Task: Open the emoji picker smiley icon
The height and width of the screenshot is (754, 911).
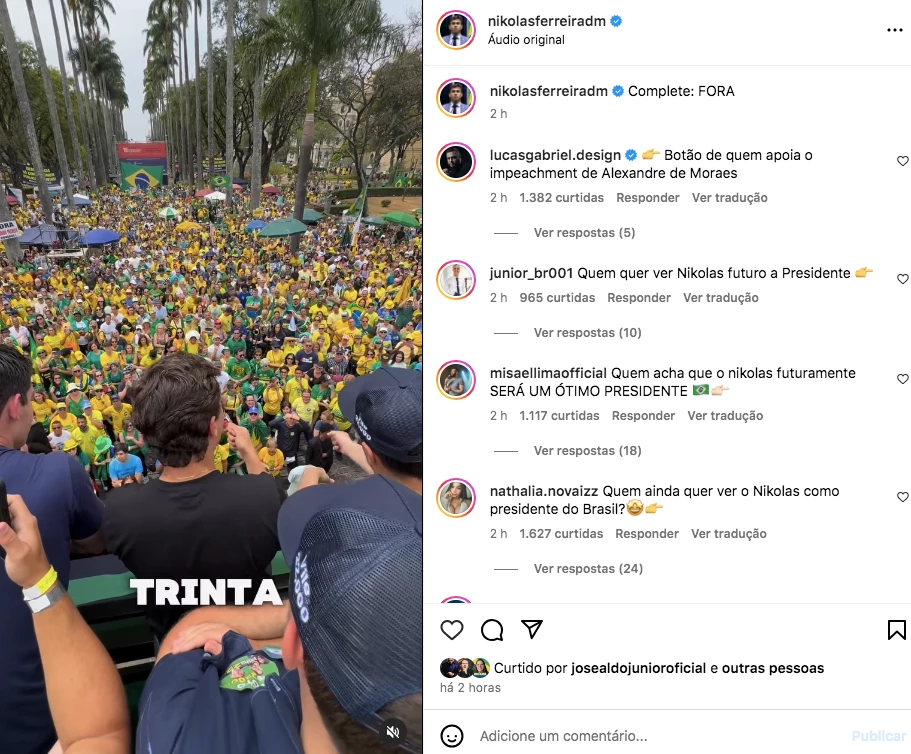Action: coord(451,736)
